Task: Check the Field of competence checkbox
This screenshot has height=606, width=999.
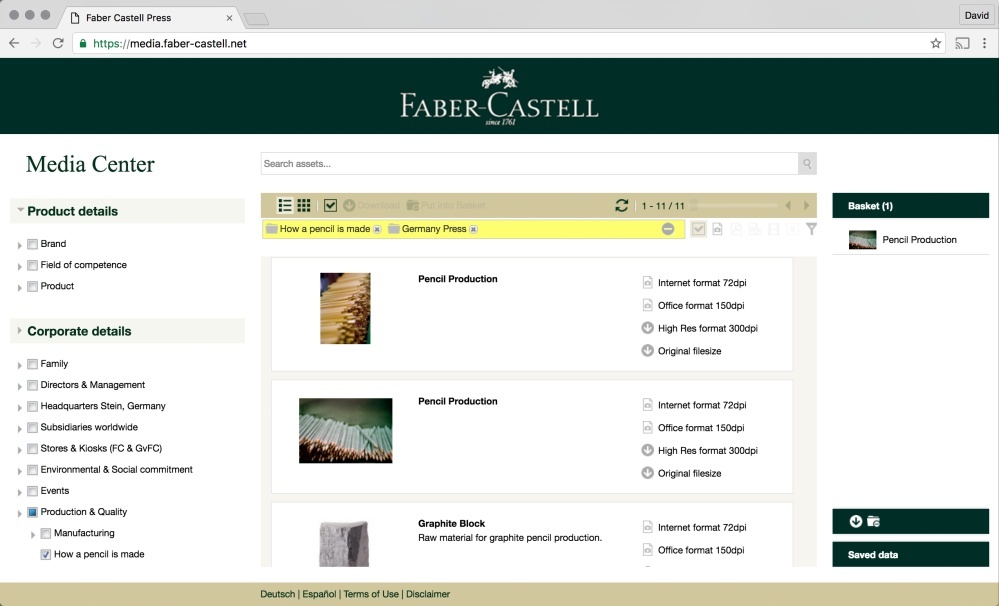Action: [32, 265]
